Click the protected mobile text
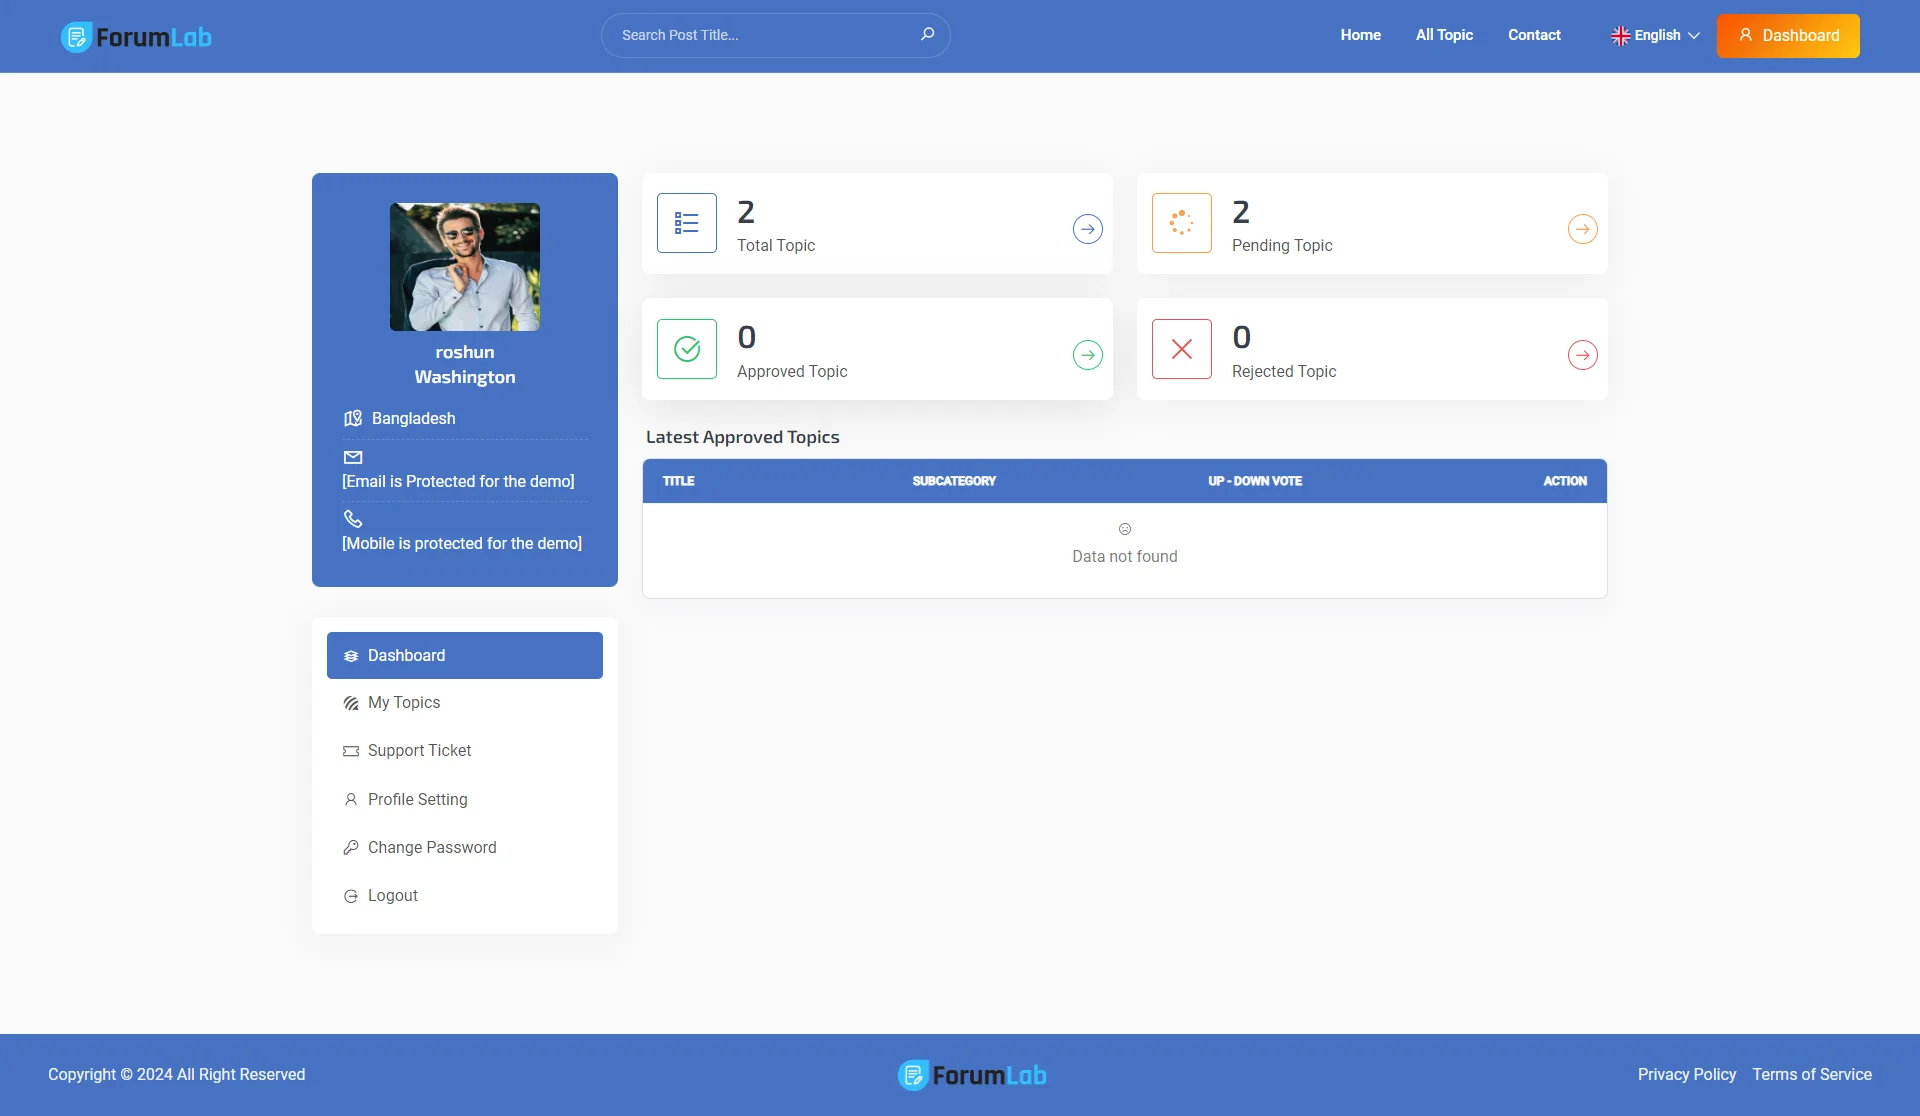Image resolution: width=1920 pixels, height=1116 pixels. 462,544
